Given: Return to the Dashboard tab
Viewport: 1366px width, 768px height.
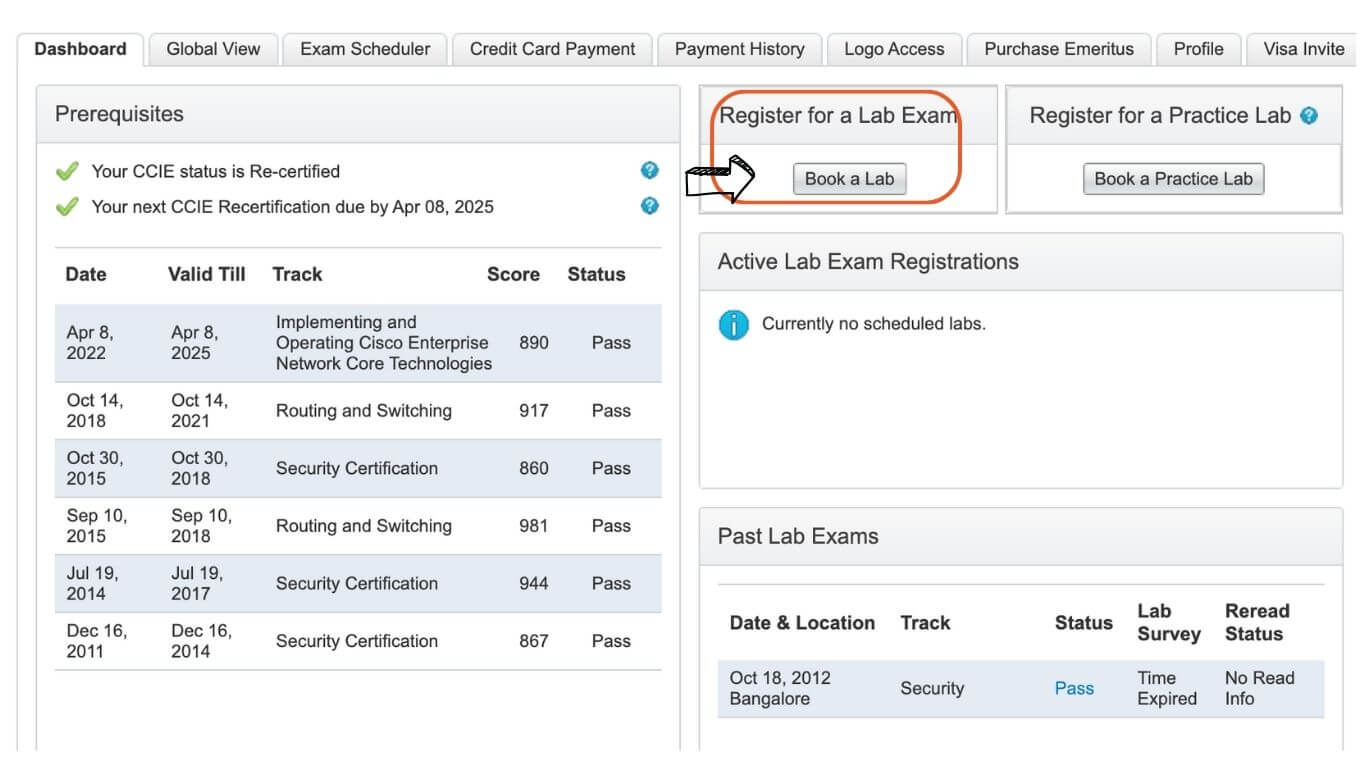Looking at the screenshot, I should 80,48.
